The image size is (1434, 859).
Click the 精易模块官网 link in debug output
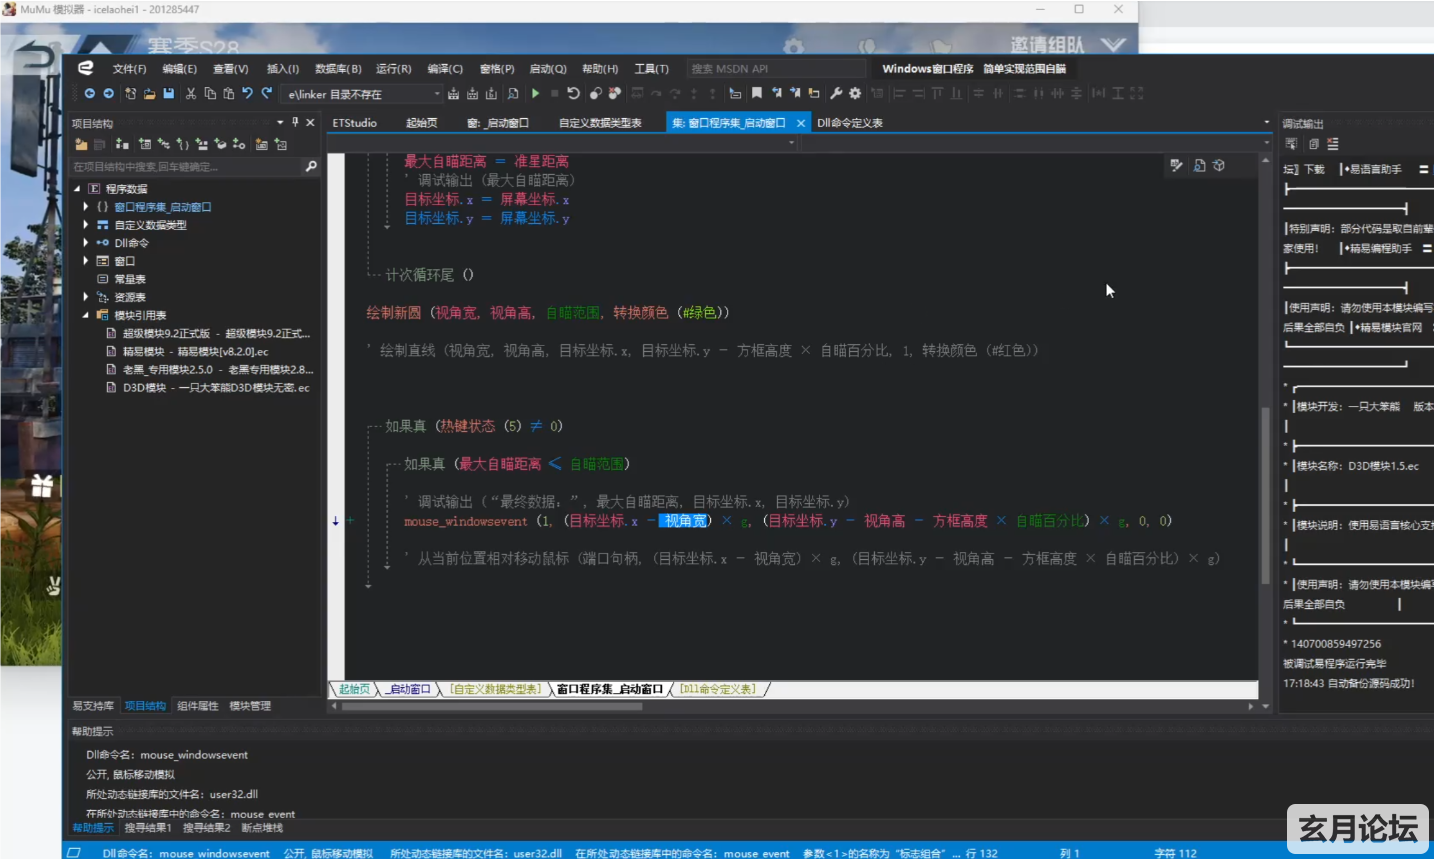[1389, 327]
